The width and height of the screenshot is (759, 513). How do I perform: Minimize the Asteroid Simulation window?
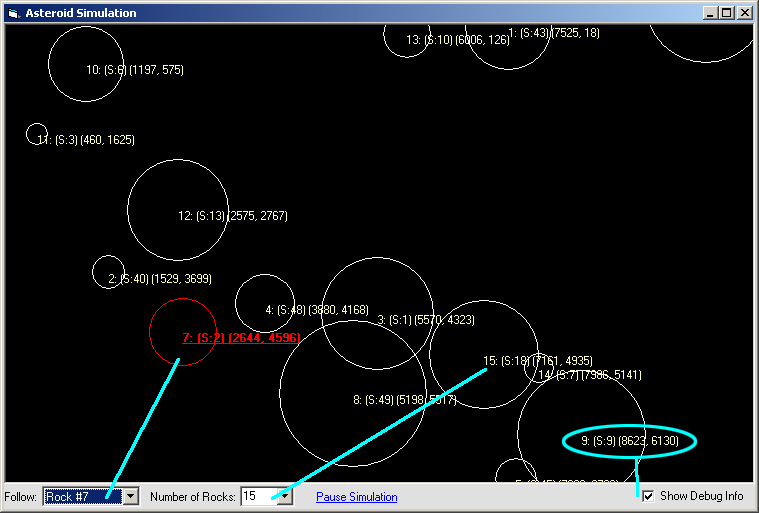click(x=710, y=13)
